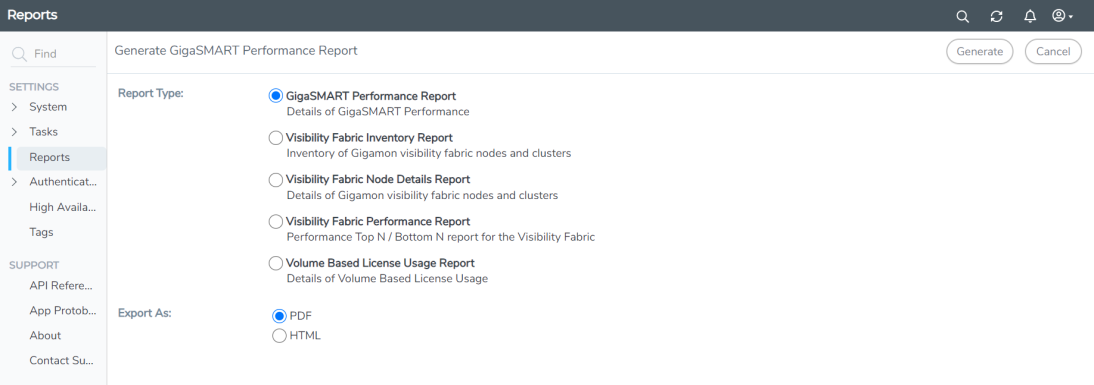Click the refresh icon in header

pos(996,16)
